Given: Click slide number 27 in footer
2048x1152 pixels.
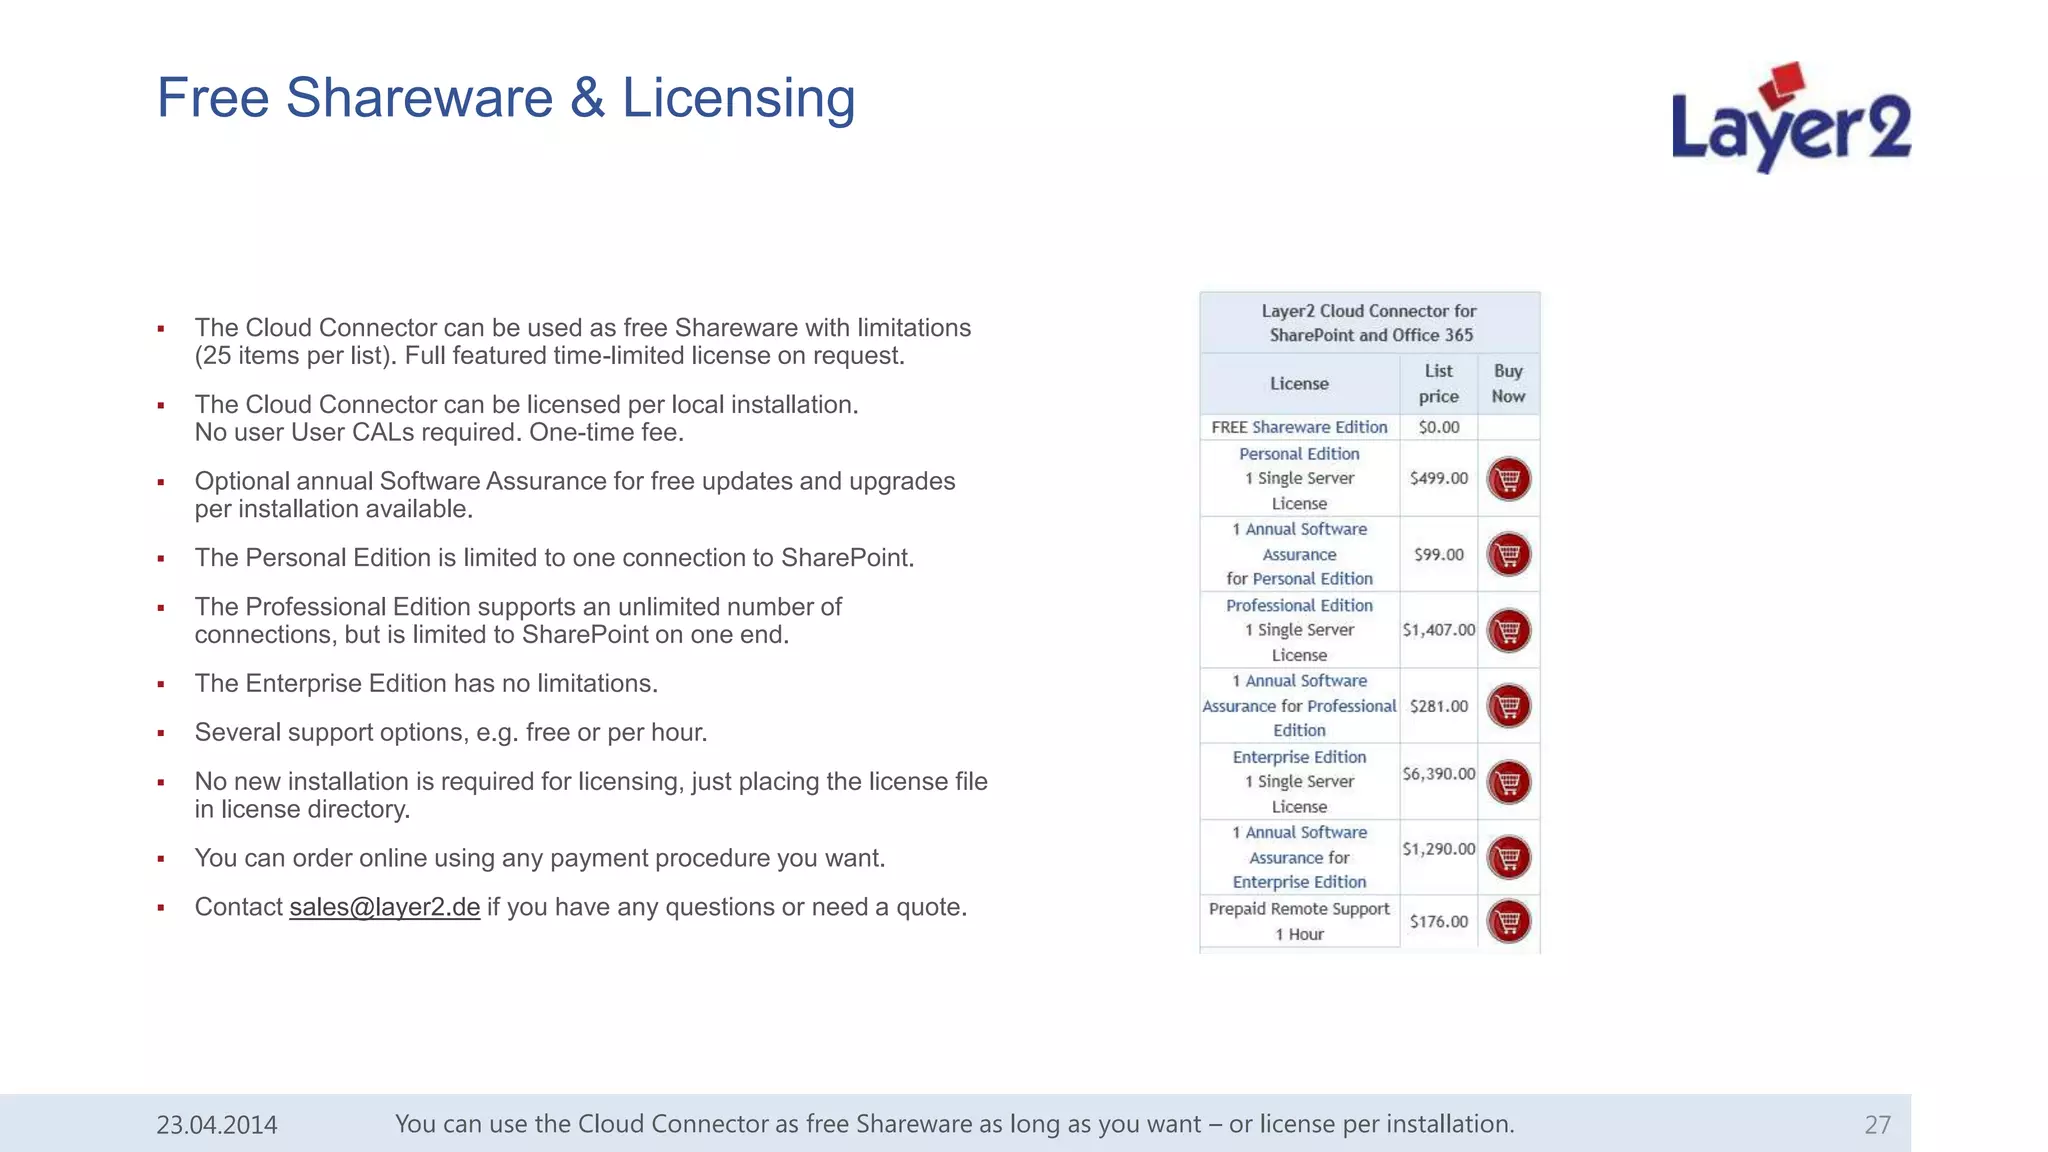Looking at the screenshot, I should (x=1877, y=1125).
